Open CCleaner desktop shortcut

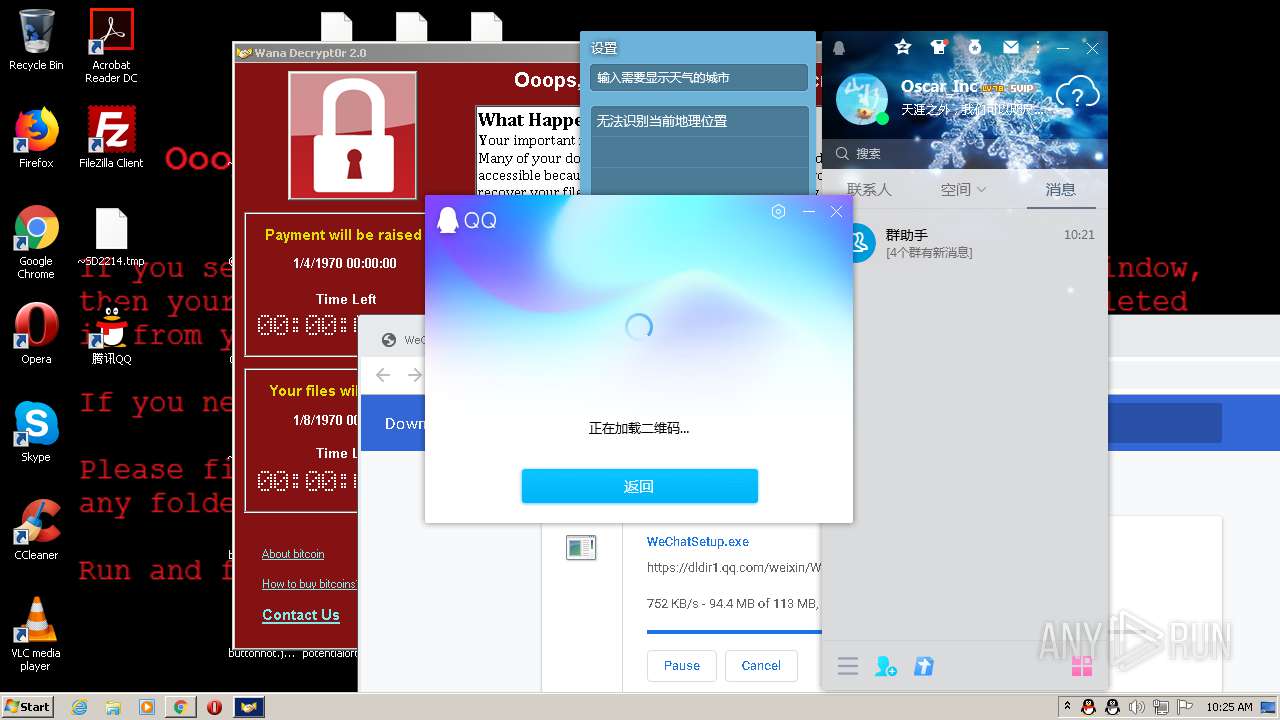[36, 530]
